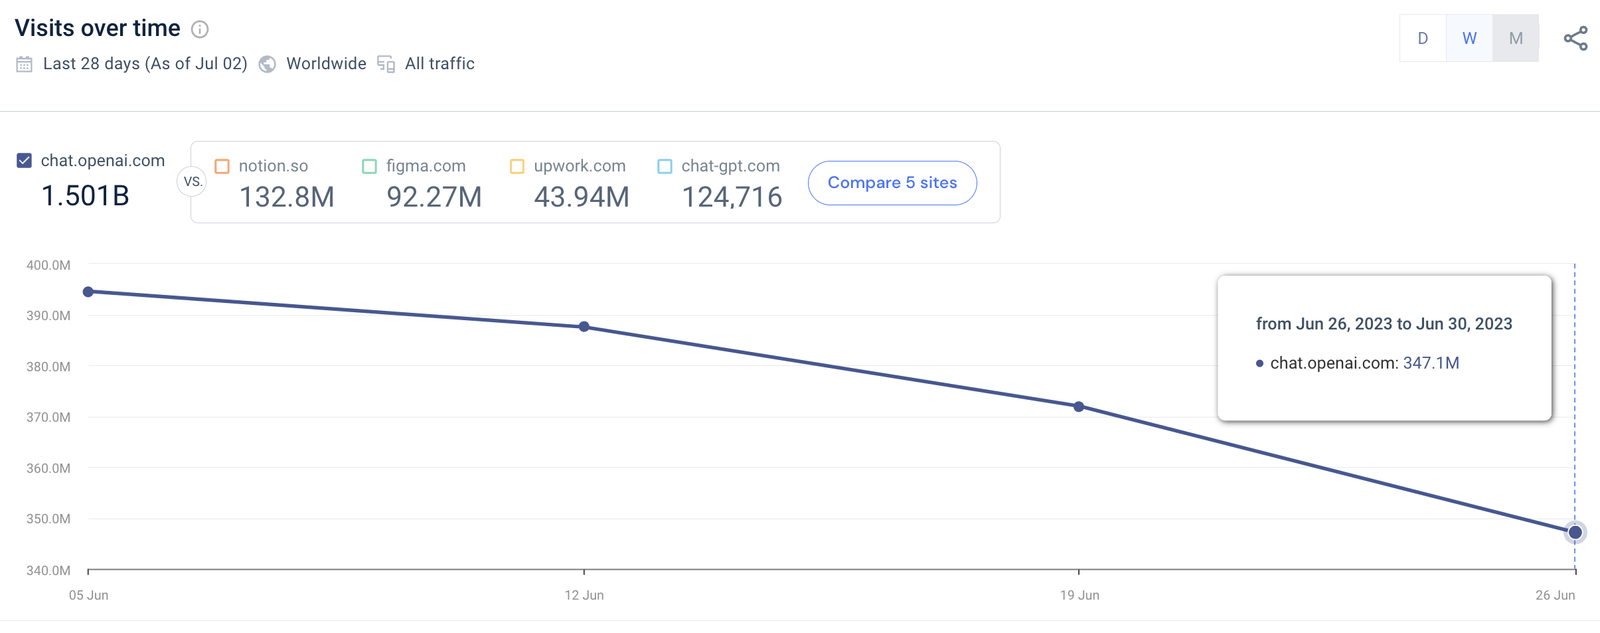Screen dimensions: 1600x633
Task: Select the 05 Jun data point
Action: pos(88,292)
